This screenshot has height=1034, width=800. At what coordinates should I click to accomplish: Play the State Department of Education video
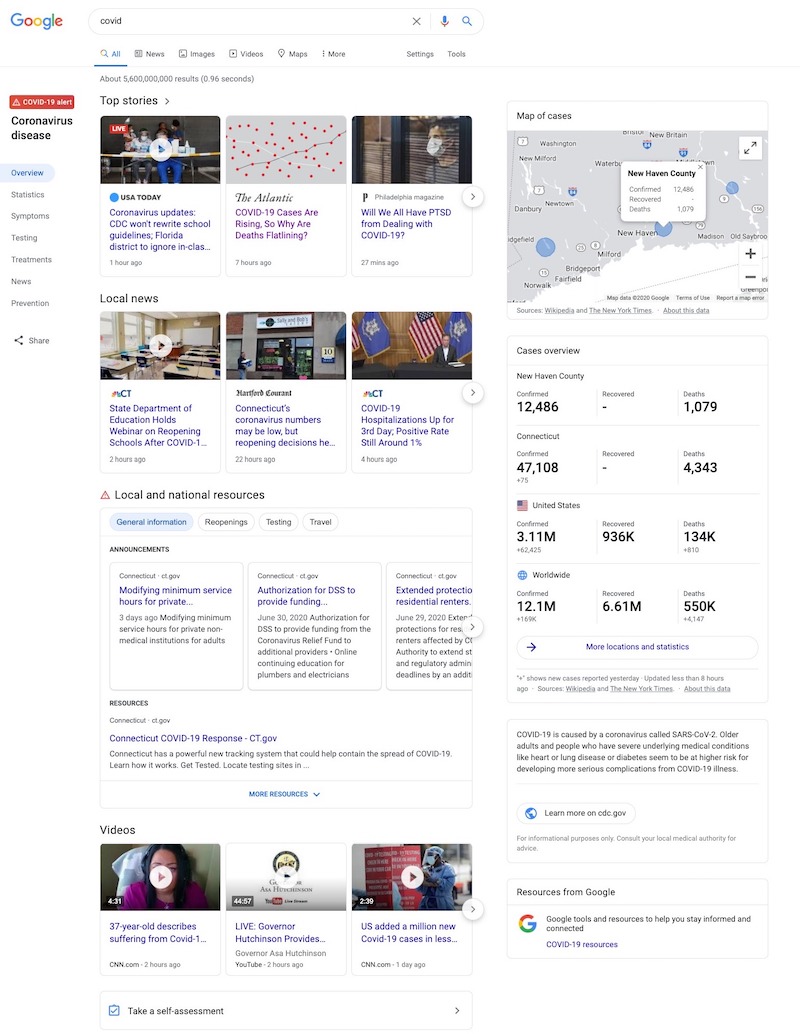(160, 345)
